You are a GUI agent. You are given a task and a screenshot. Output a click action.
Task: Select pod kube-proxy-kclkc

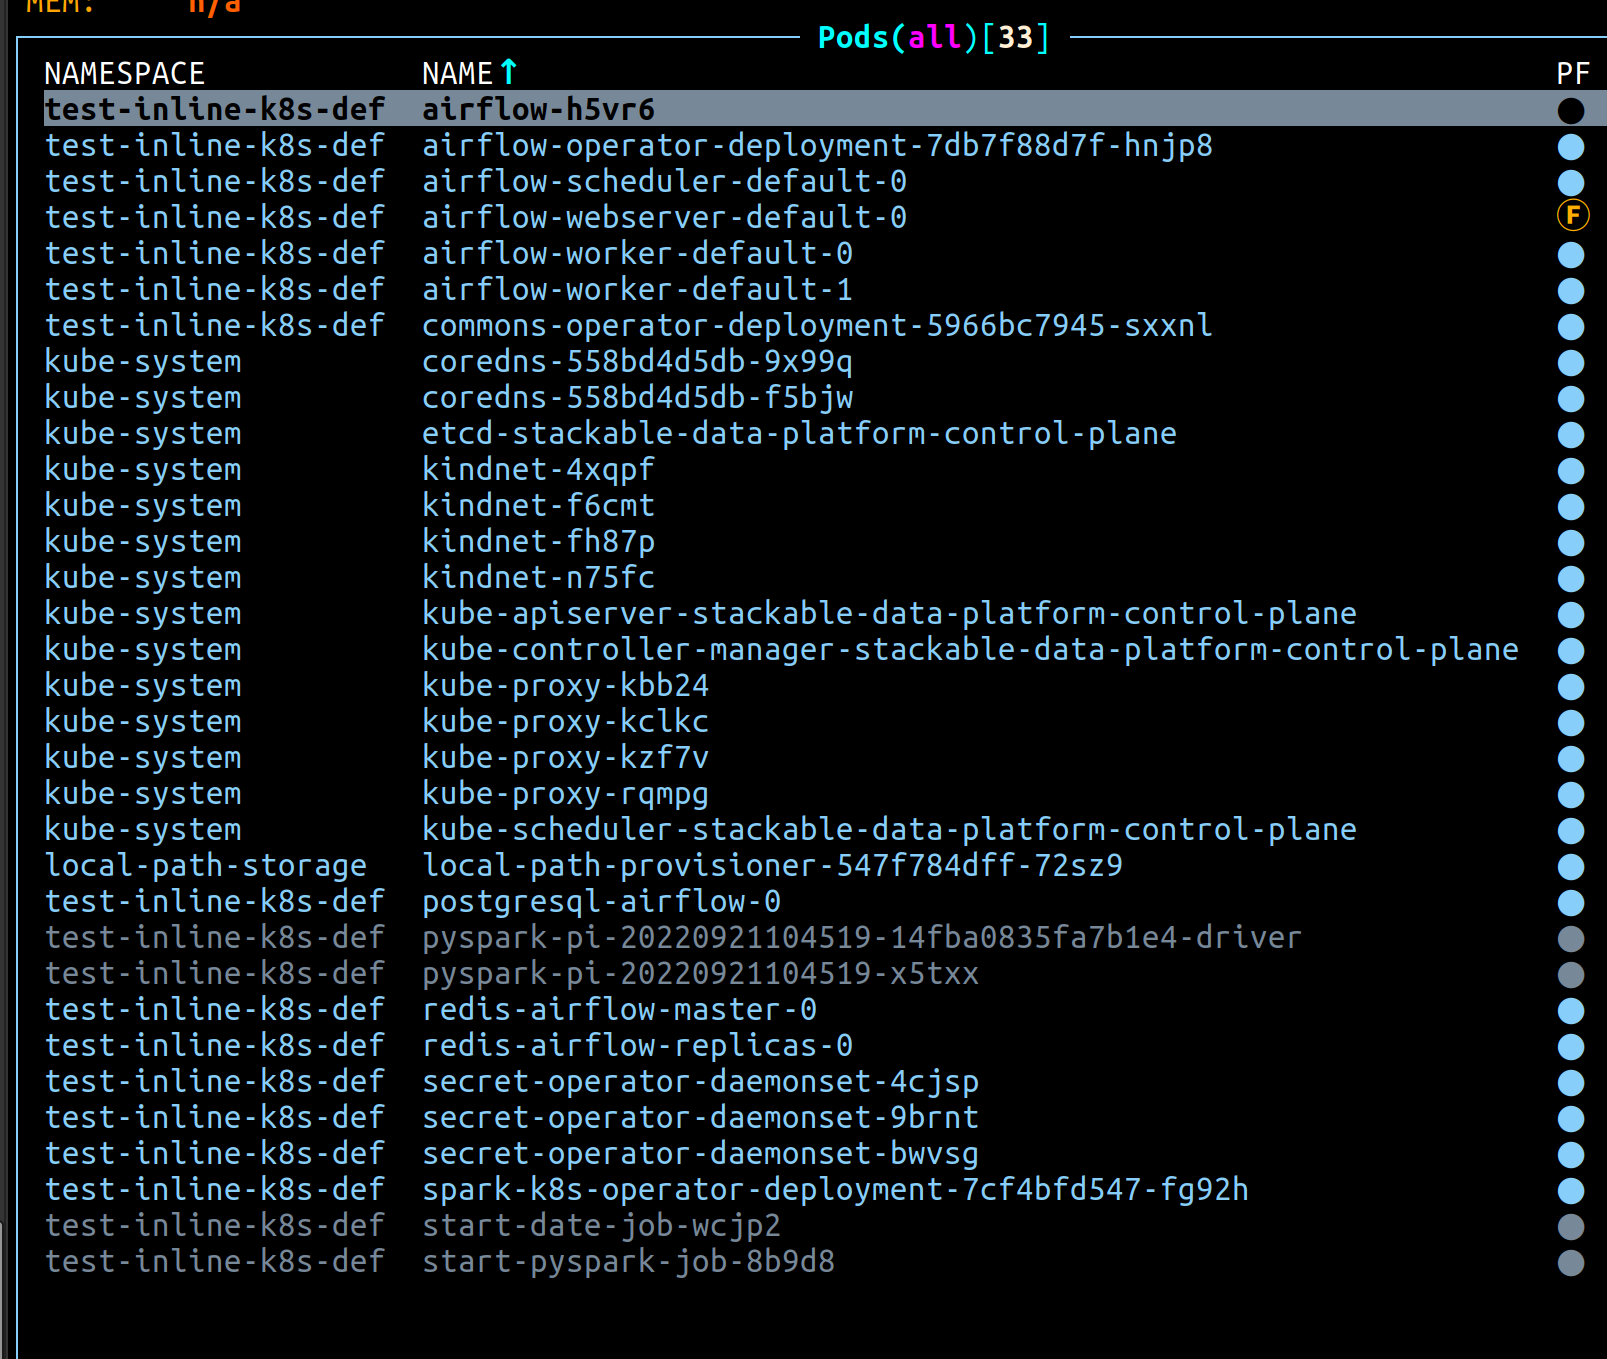coord(565,722)
